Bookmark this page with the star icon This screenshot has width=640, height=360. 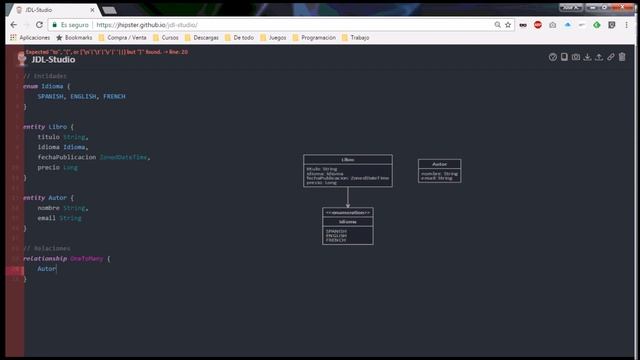click(x=508, y=25)
